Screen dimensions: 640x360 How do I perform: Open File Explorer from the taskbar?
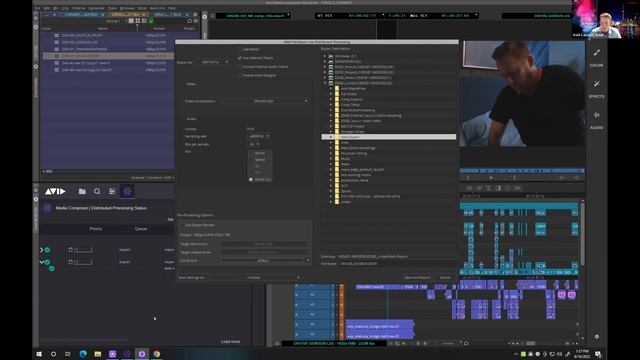98,354
